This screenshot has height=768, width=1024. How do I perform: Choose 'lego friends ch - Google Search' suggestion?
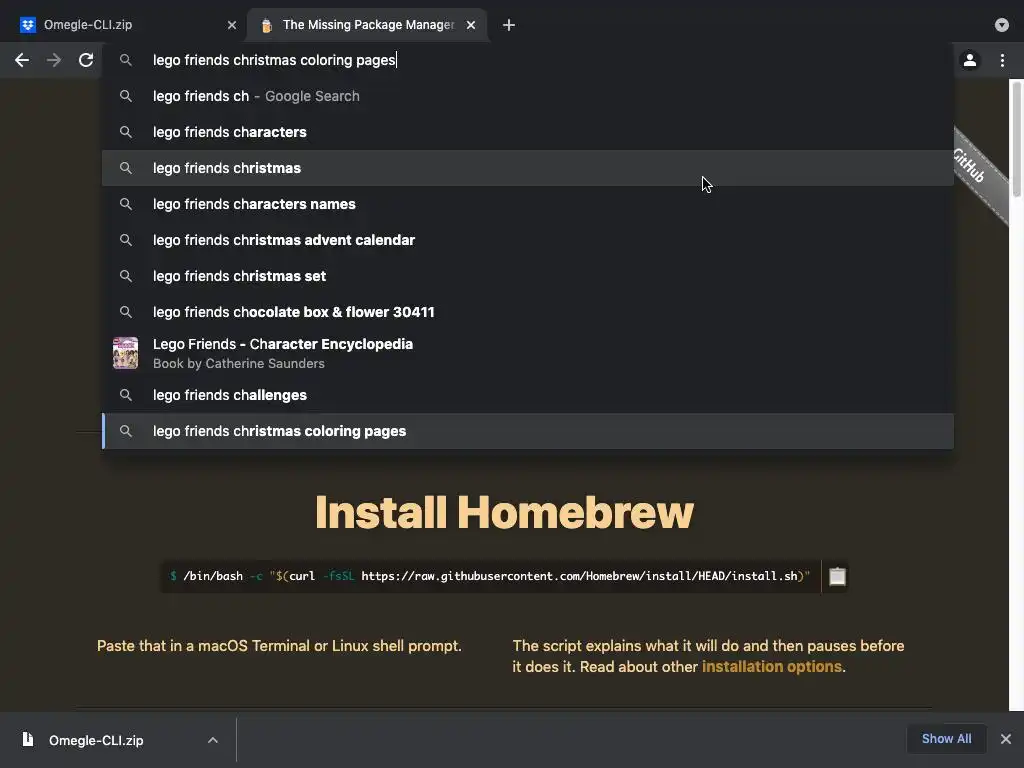(528, 96)
